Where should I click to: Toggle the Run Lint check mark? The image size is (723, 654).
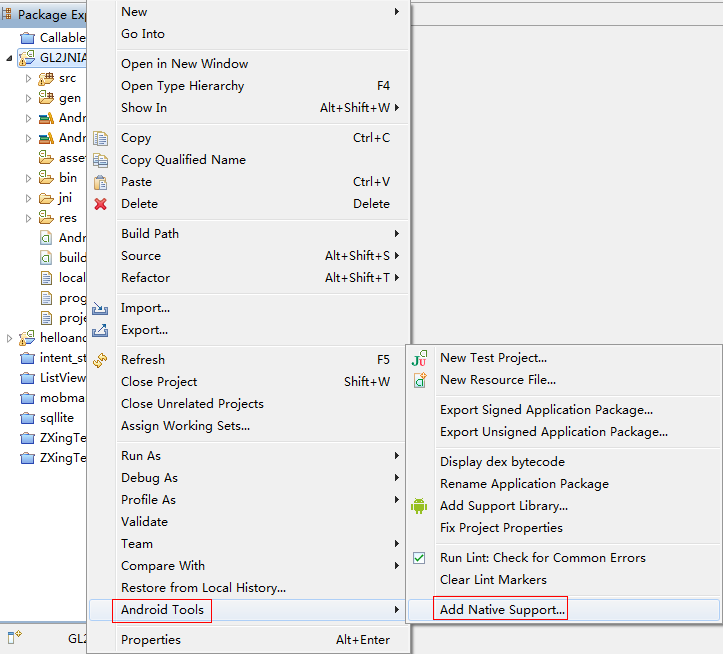(420, 558)
